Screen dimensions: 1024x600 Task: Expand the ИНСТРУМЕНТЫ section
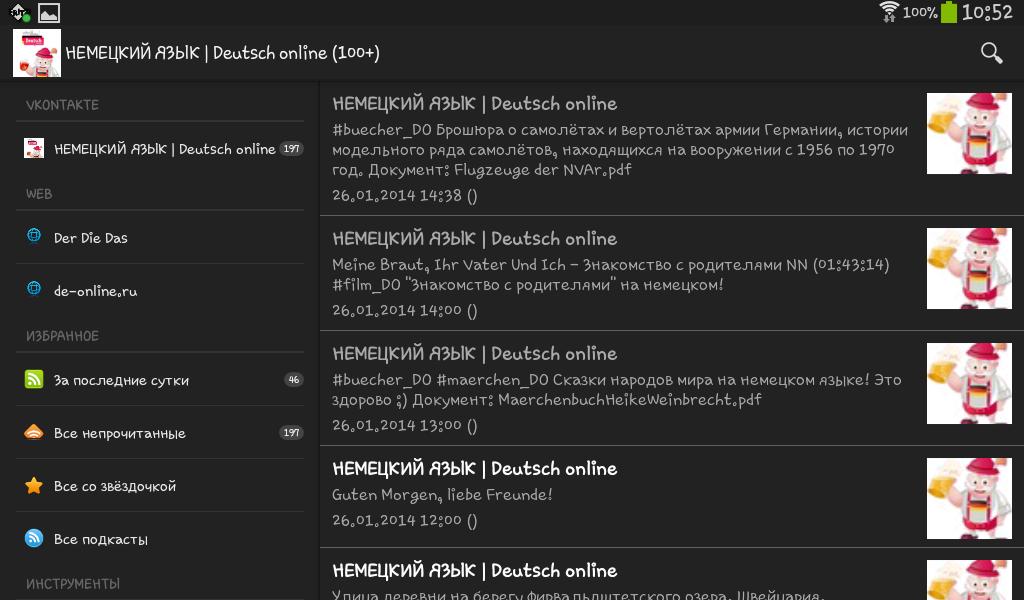pos(160,583)
